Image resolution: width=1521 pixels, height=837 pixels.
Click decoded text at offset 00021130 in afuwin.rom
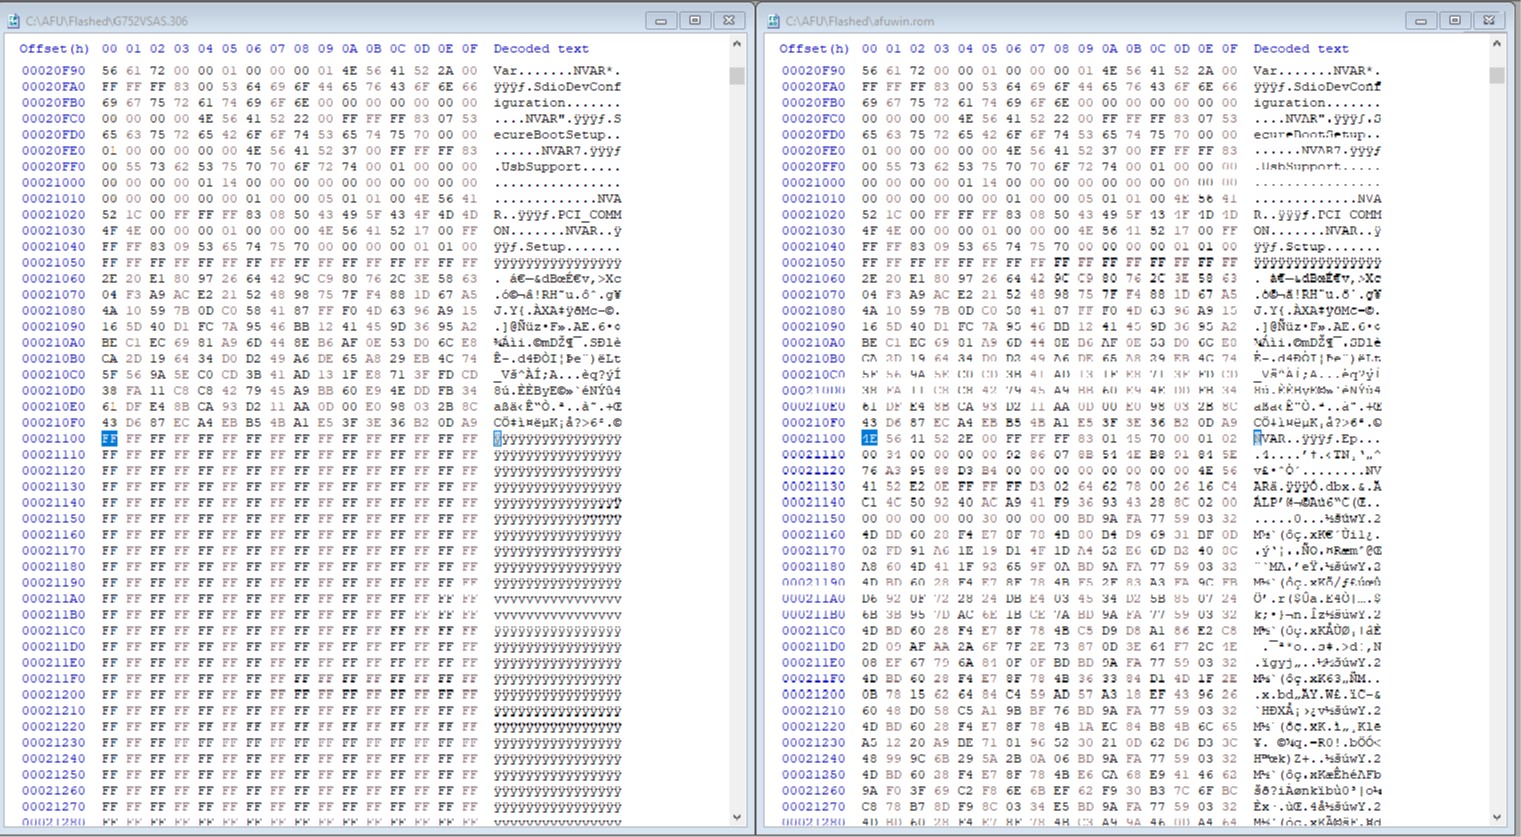(1317, 487)
